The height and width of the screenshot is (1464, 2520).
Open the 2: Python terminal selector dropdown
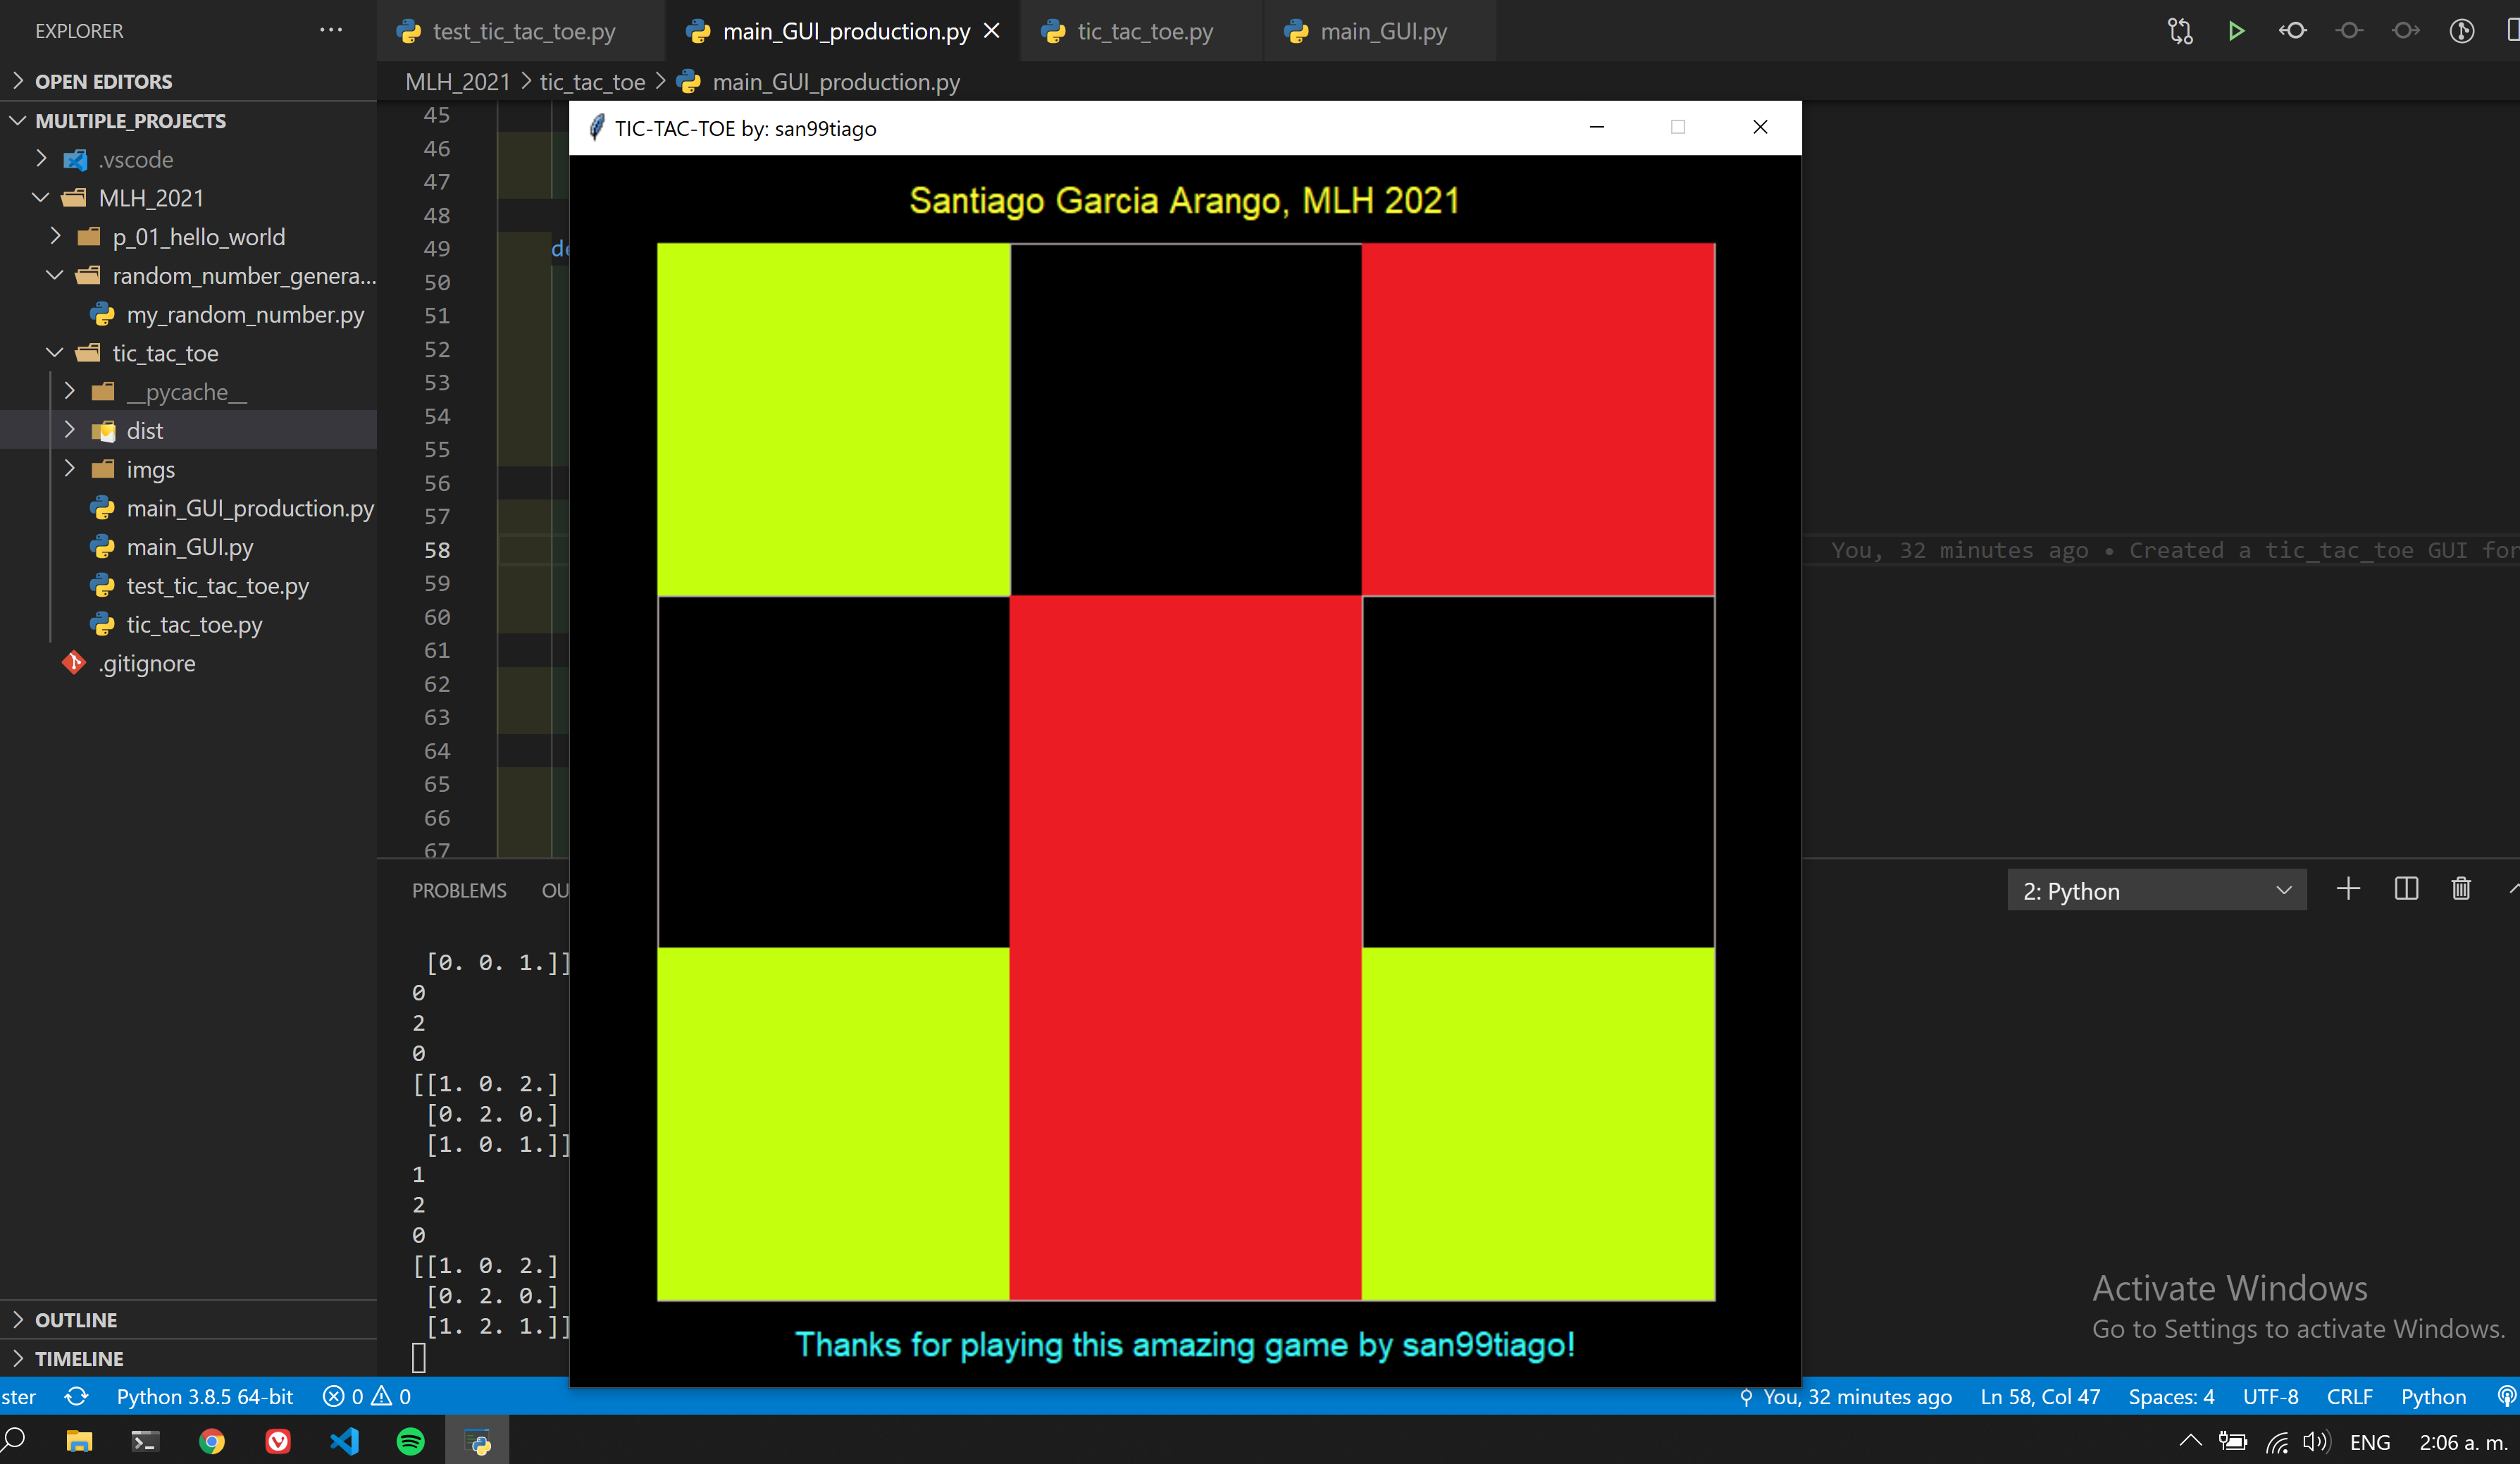2156,890
